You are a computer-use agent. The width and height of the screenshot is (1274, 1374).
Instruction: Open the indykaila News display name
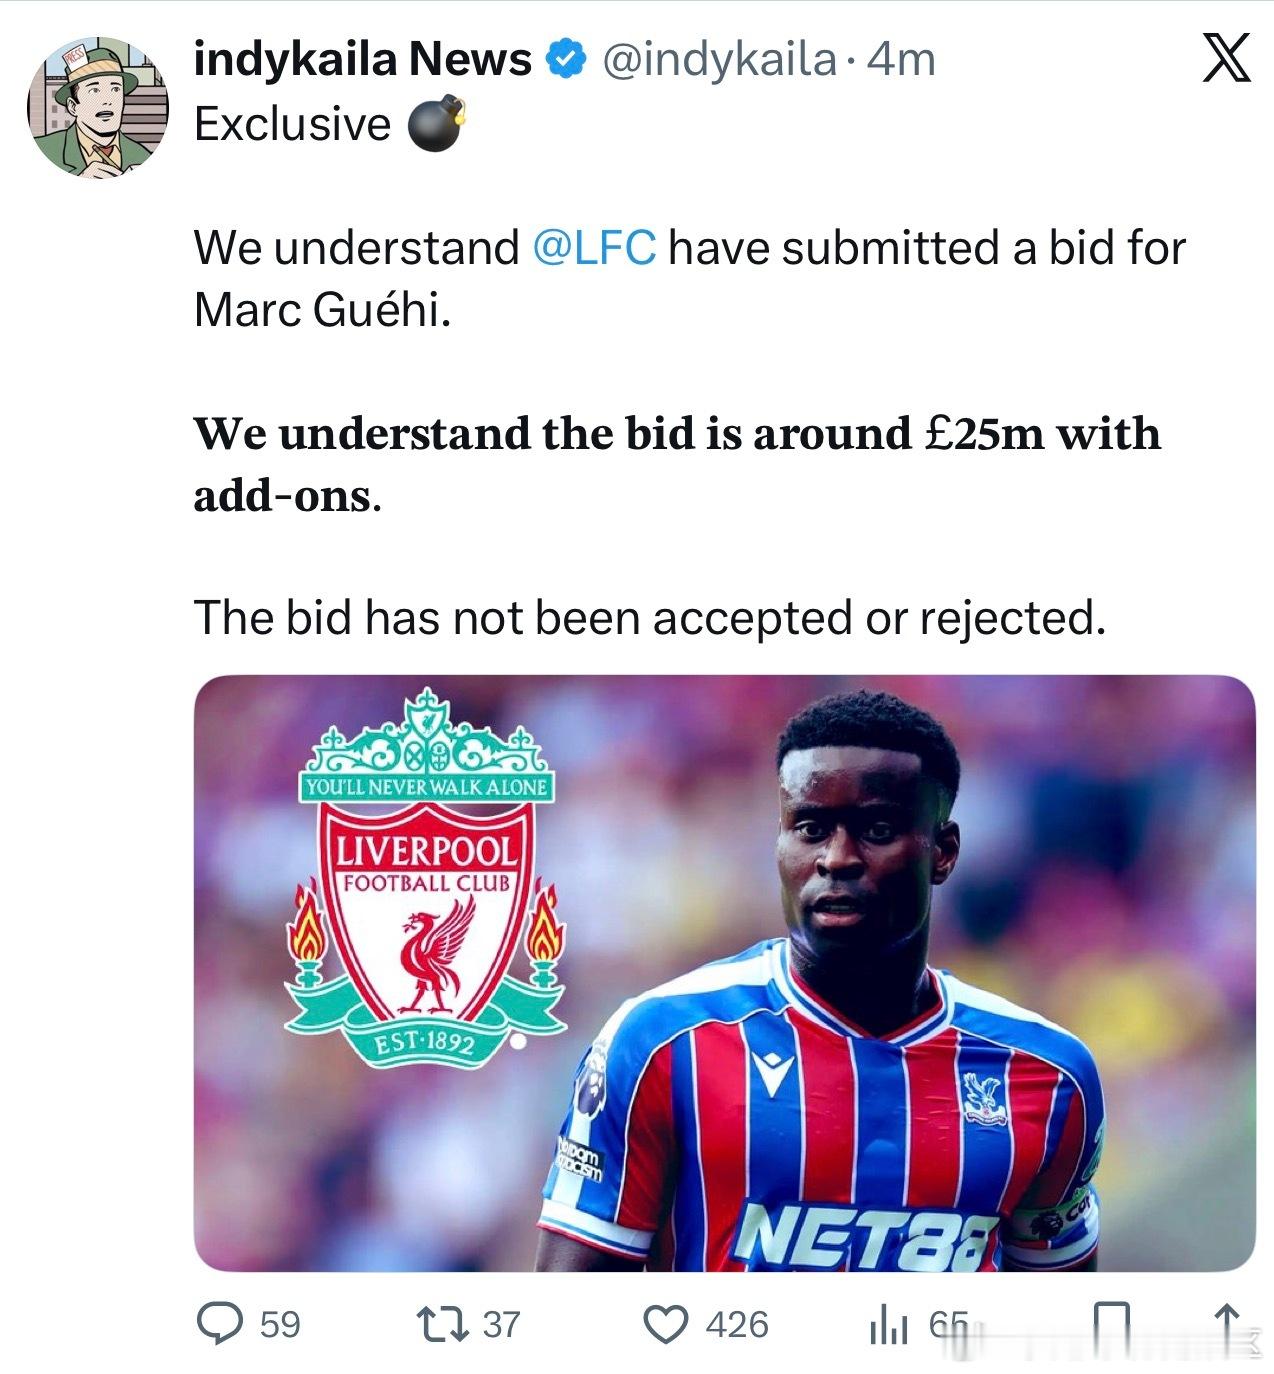(362, 60)
